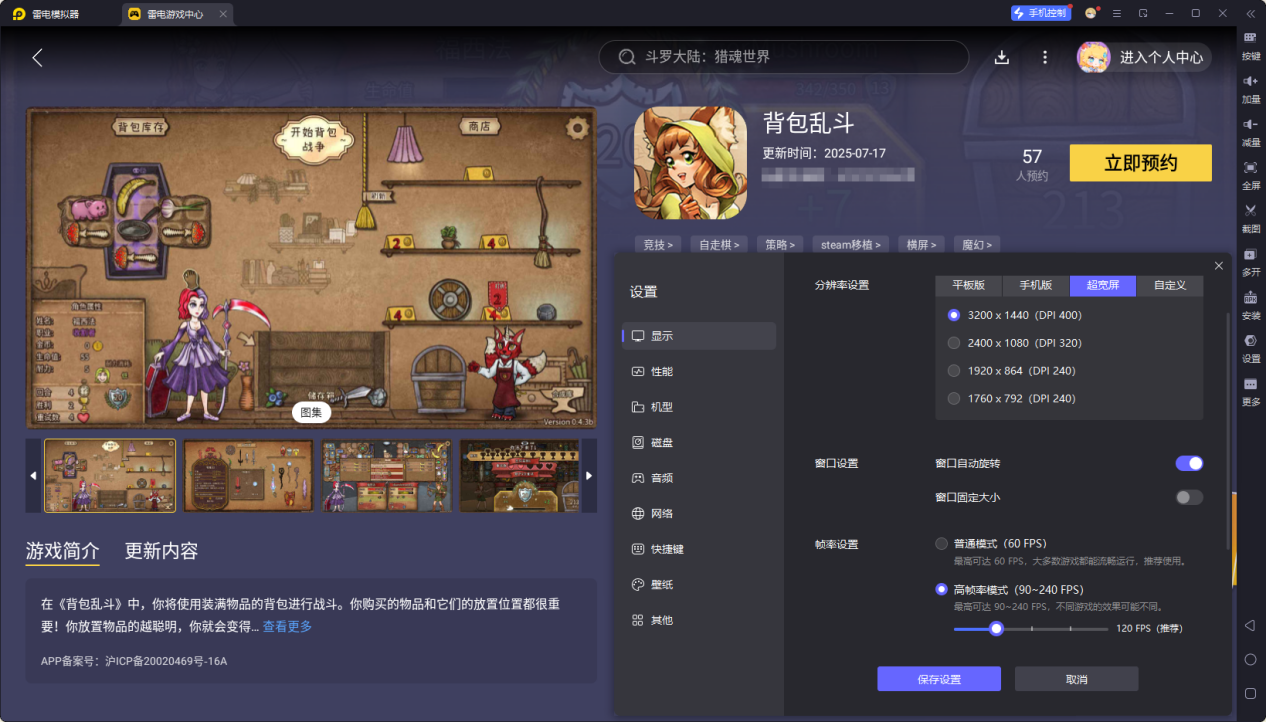
Task: Open the 魔幻 > tag
Action: click(x=976, y=244)
